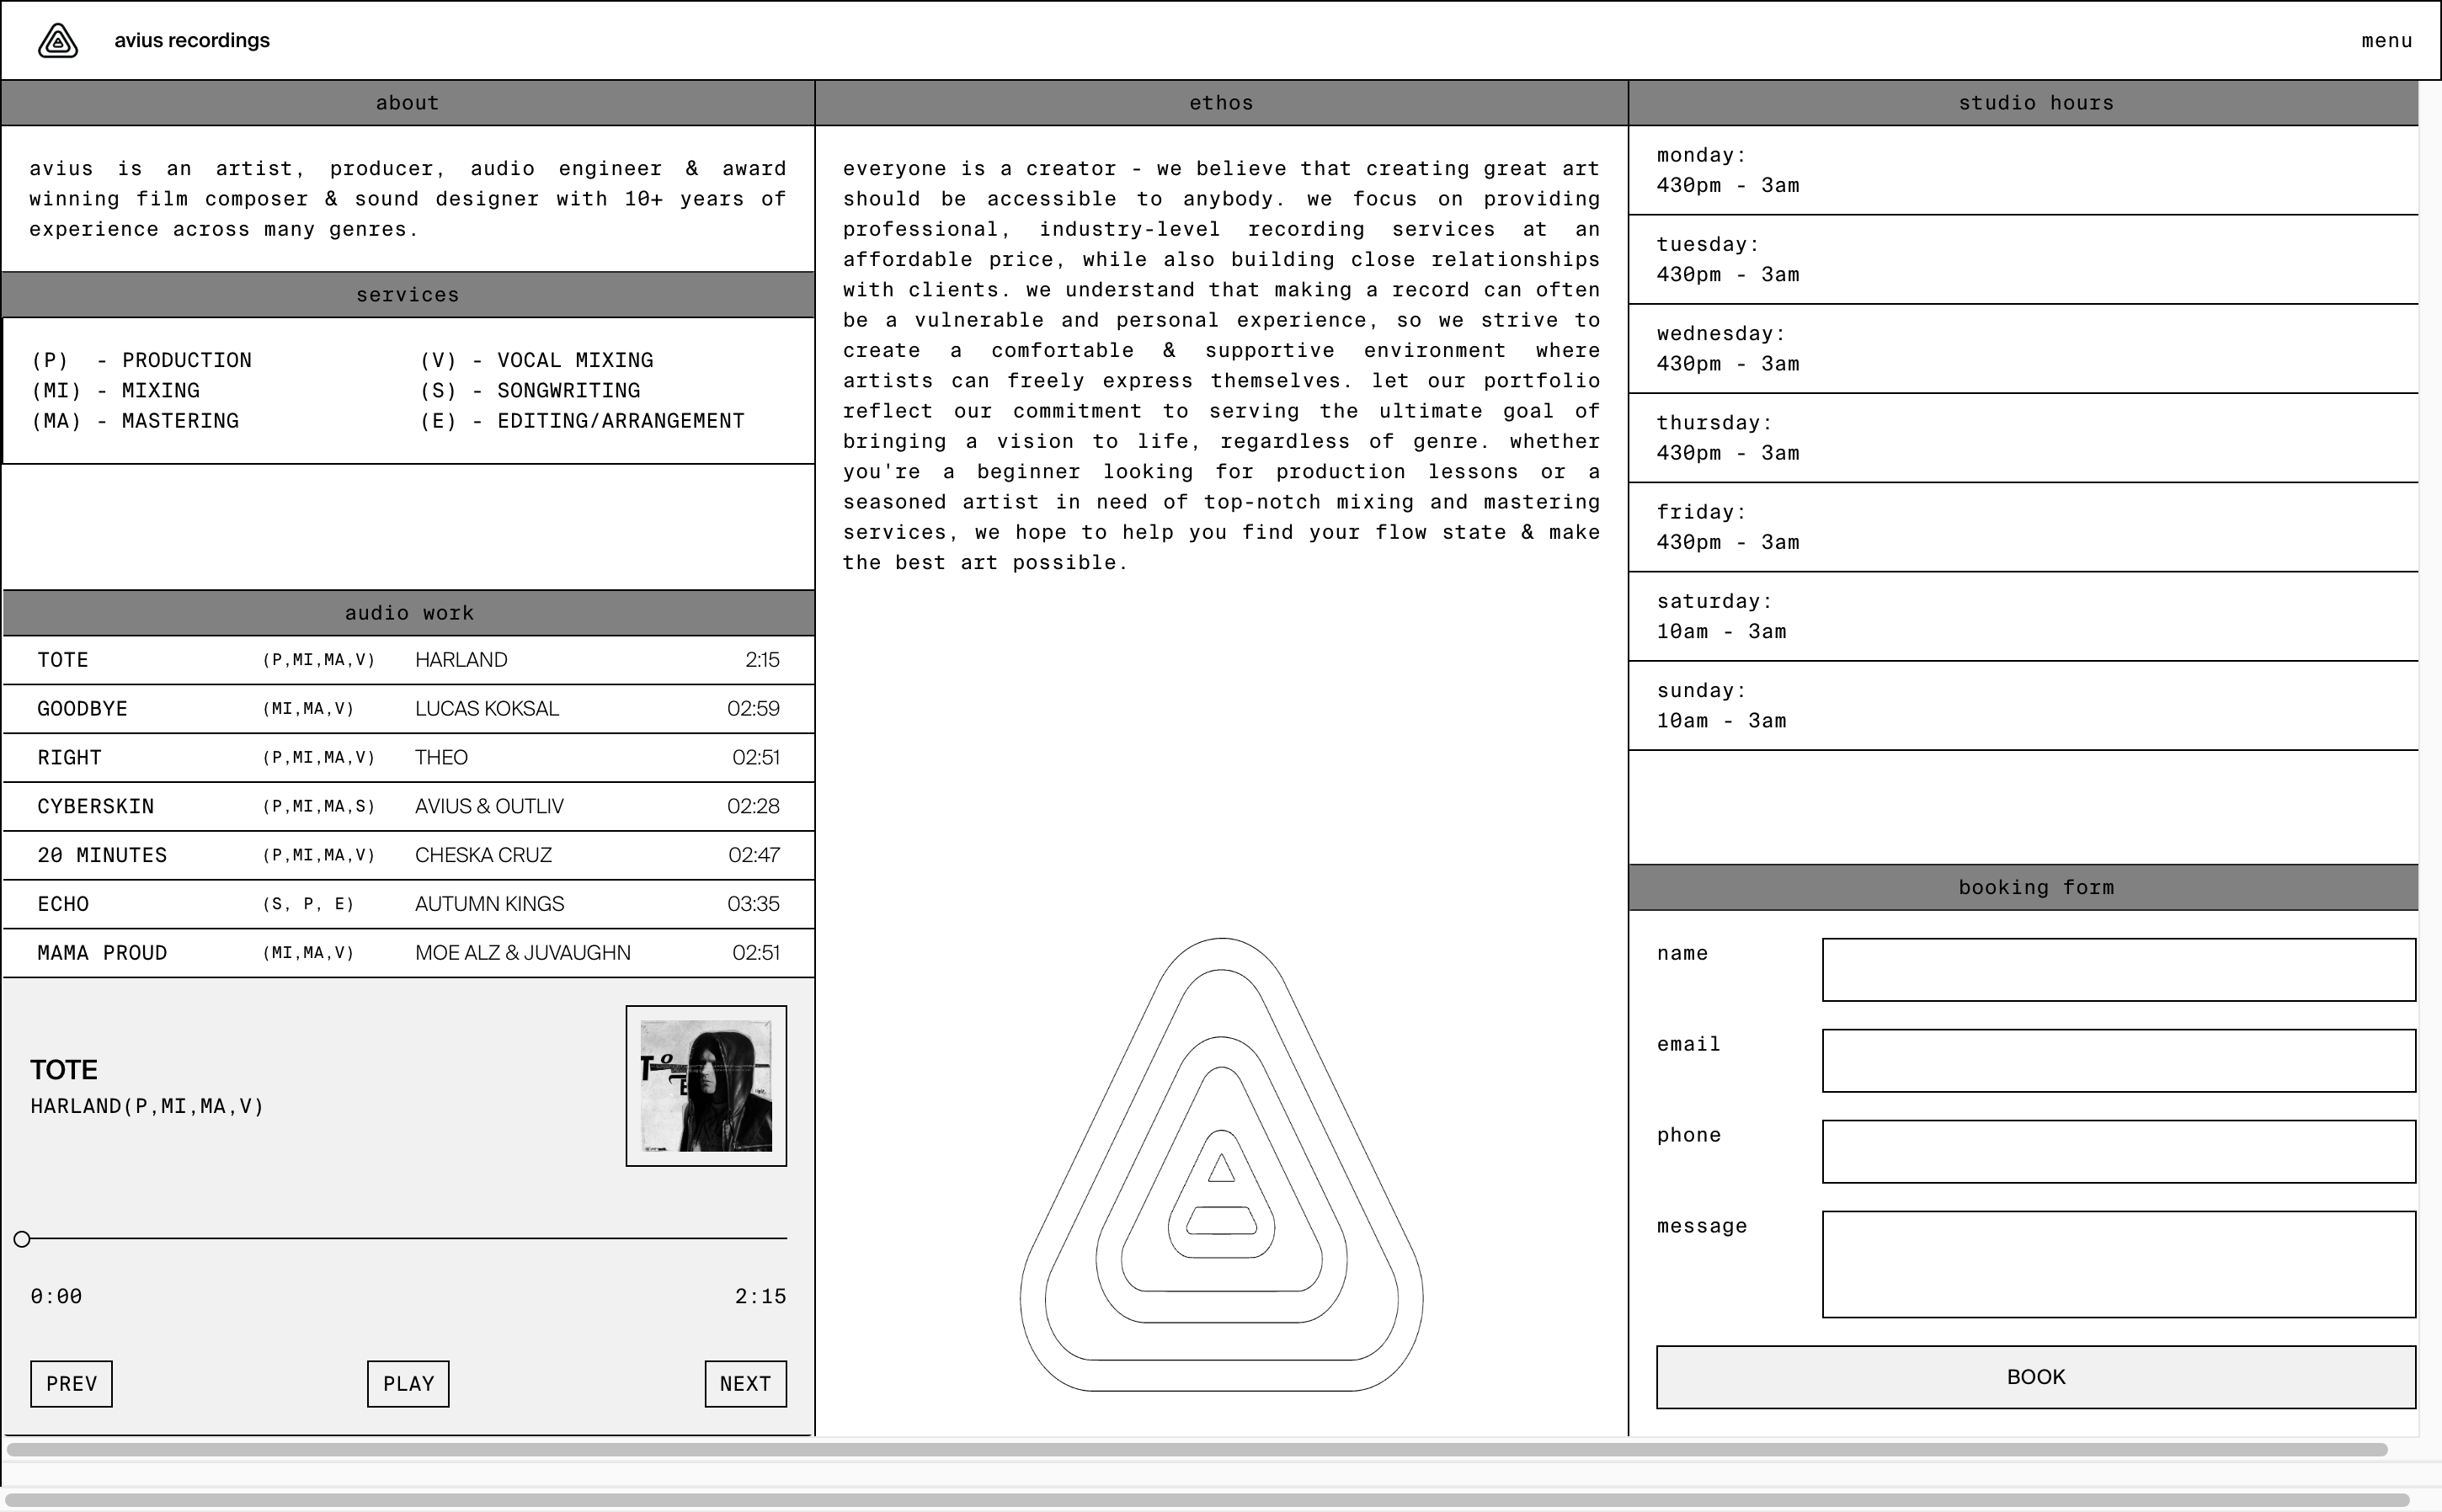Click the tuesday: hours entry
The image size is (2442, 1512).
2024,259
